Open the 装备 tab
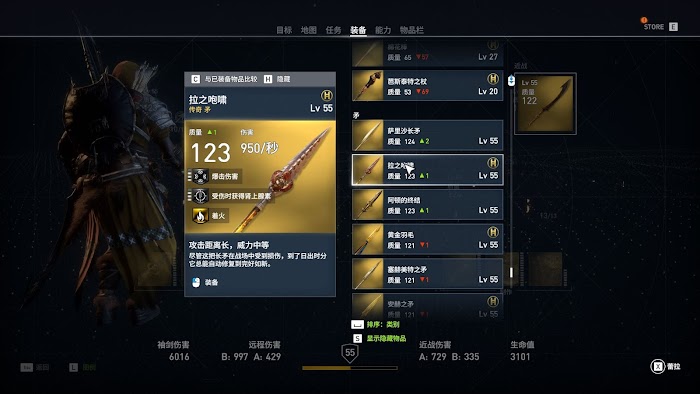Image resolution: width=700 pixels, height=394 pixels. click(x=358, y=30)
